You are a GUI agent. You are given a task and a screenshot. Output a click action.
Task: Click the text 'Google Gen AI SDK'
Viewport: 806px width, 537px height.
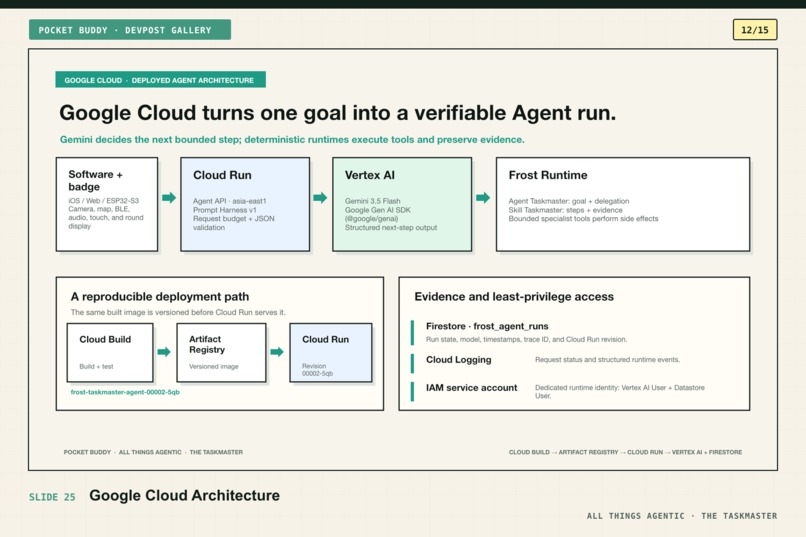coord(378,210)
